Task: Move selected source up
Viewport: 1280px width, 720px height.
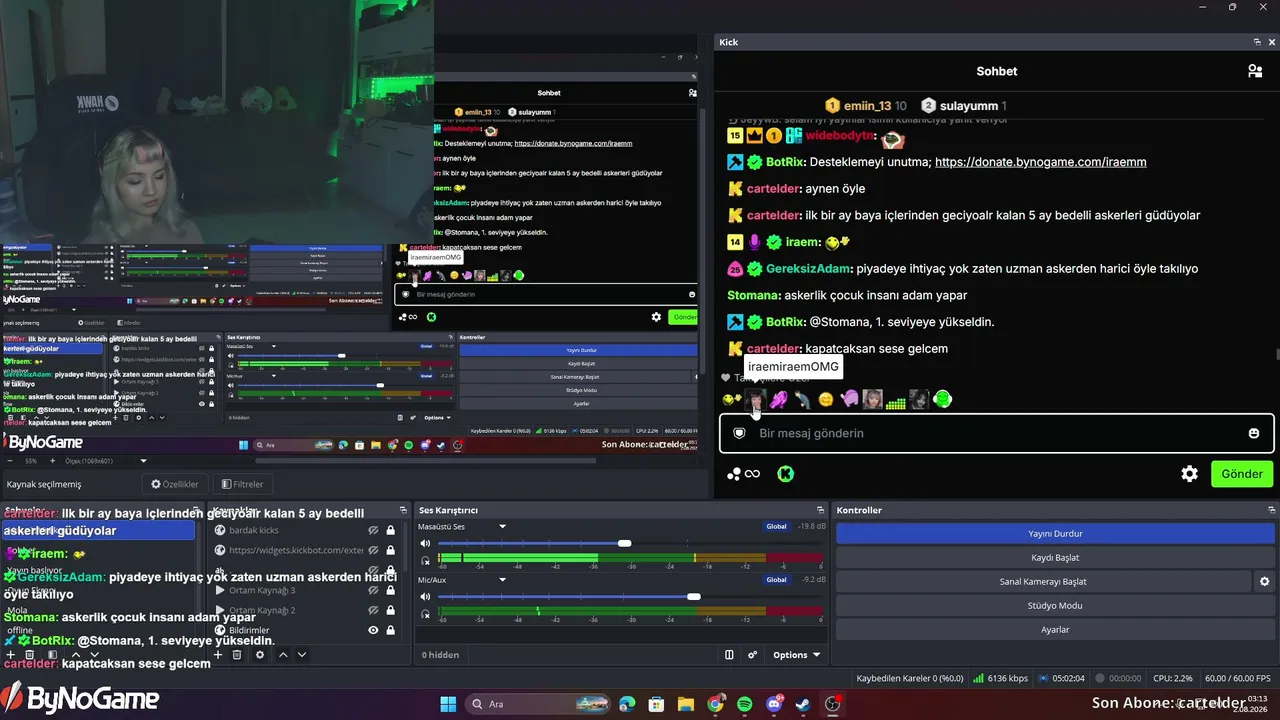Action: tap(283, 654)
